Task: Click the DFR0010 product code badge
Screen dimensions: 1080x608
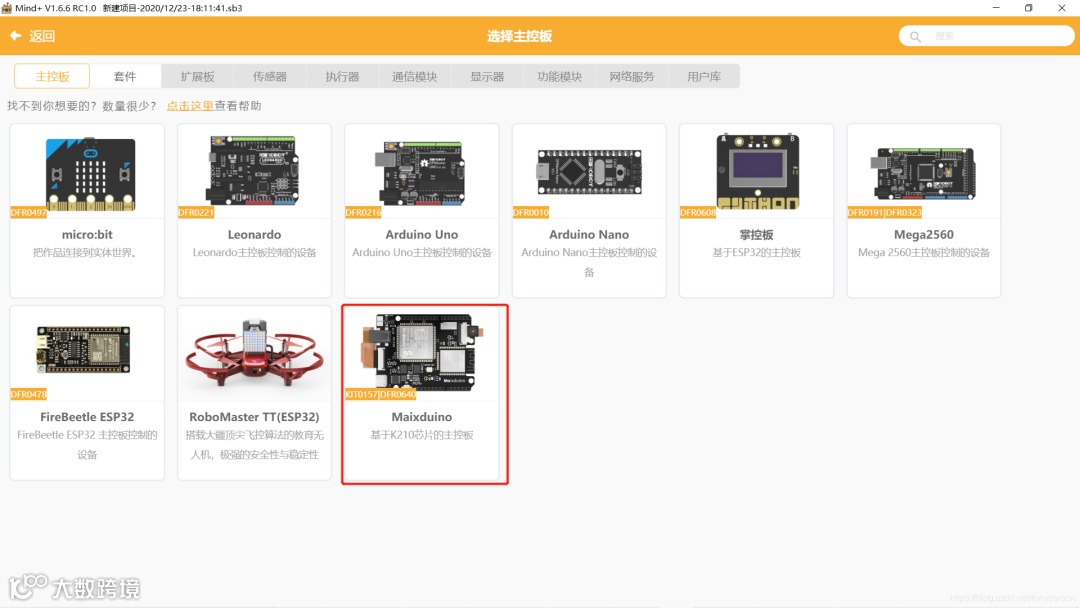Action: pos(530,212)
